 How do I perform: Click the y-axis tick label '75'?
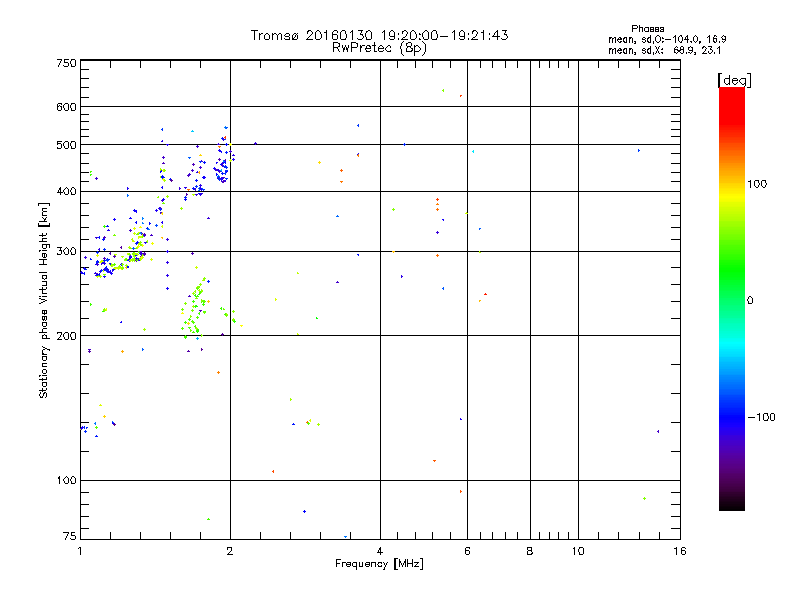coord(70,536)
